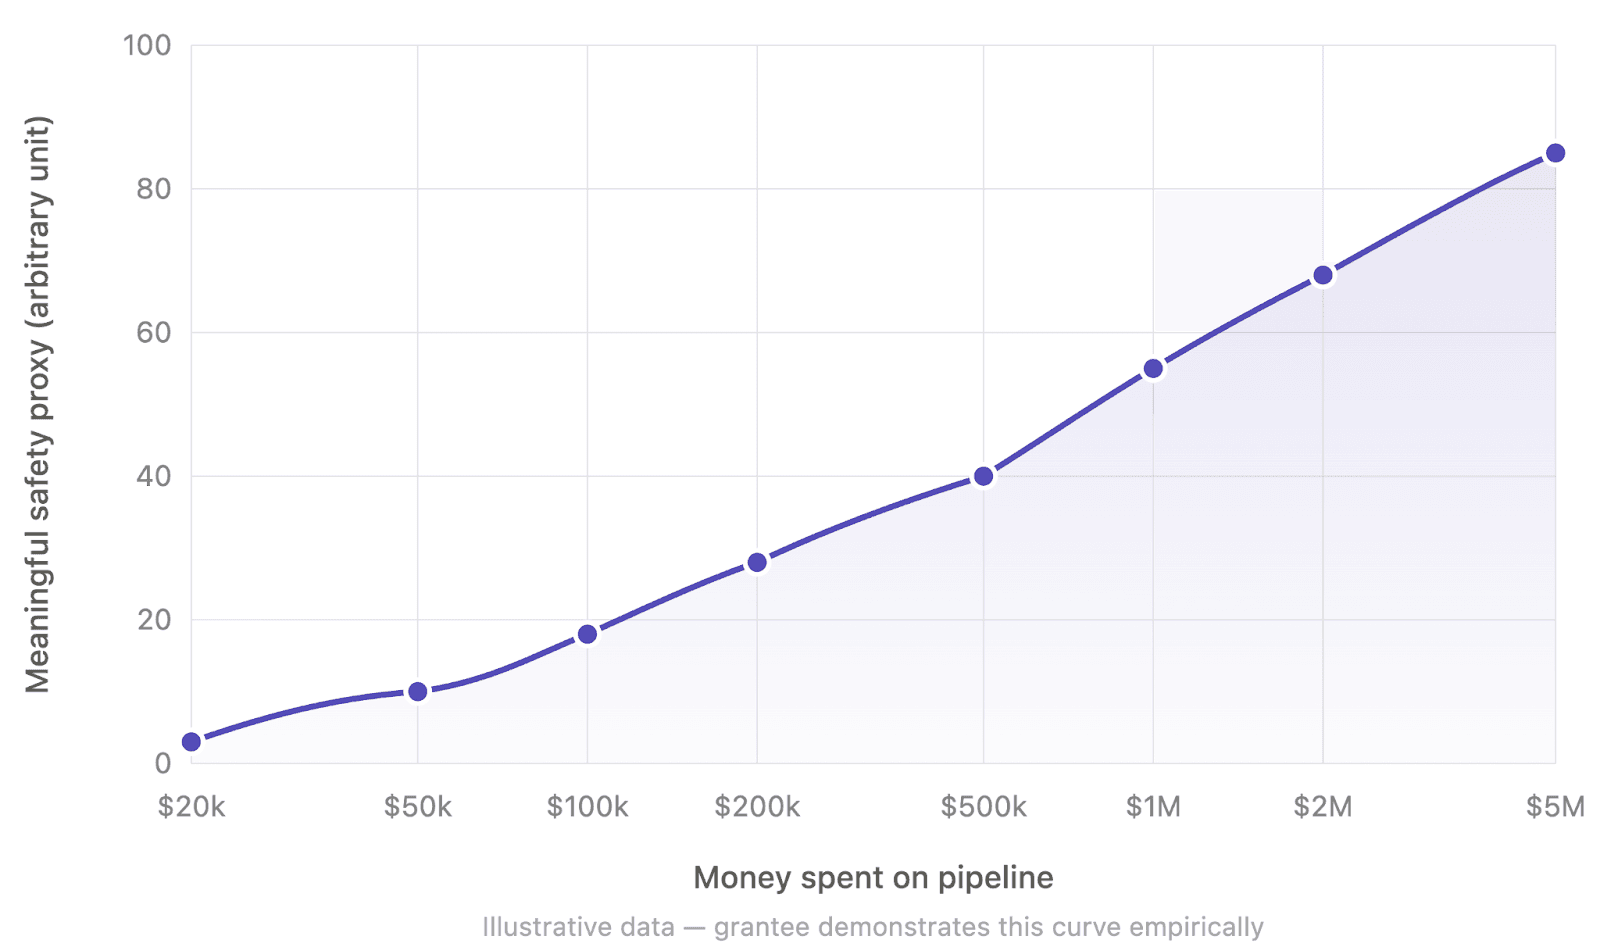Click the "100" y-axis label
This screenshot has height=947, width=1600.
(x=147, y=45)
